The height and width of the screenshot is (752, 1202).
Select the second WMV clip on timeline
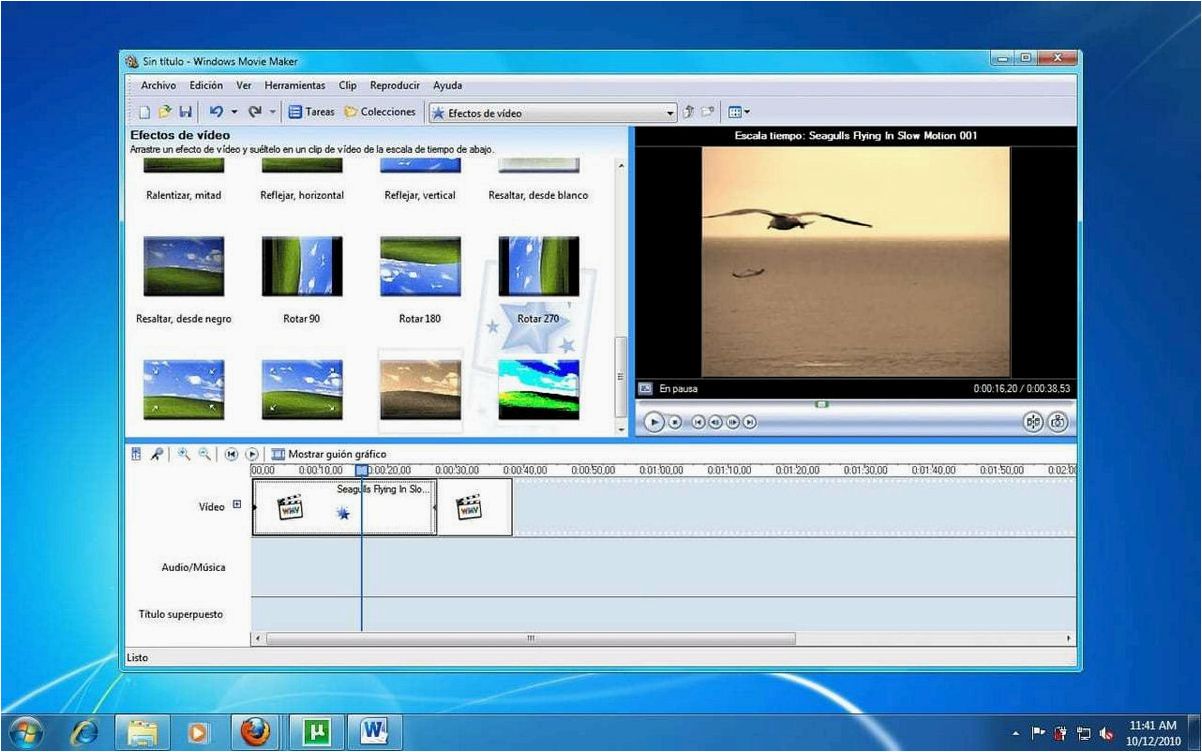(x=474, y=507)
